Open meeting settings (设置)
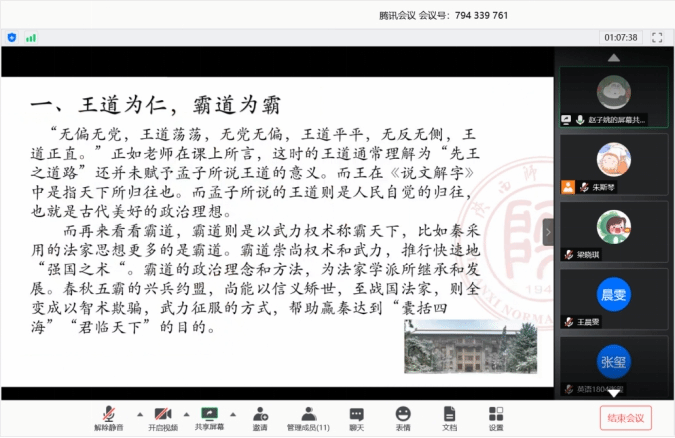 (x=496, y=417)
